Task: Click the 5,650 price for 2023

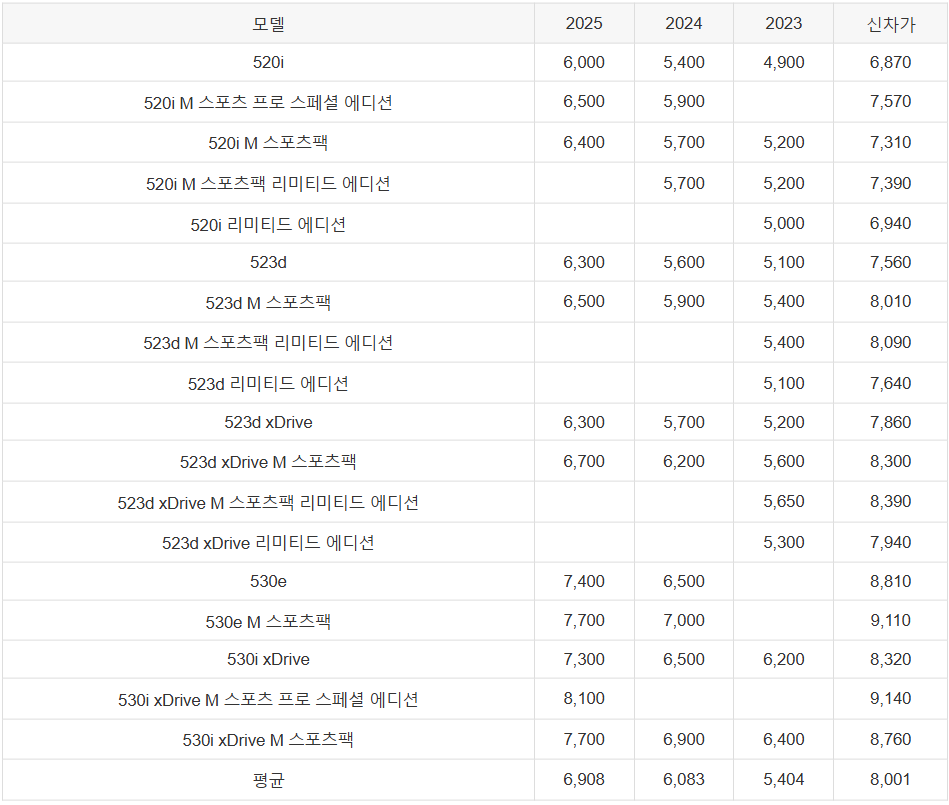Action: [784, 502]
